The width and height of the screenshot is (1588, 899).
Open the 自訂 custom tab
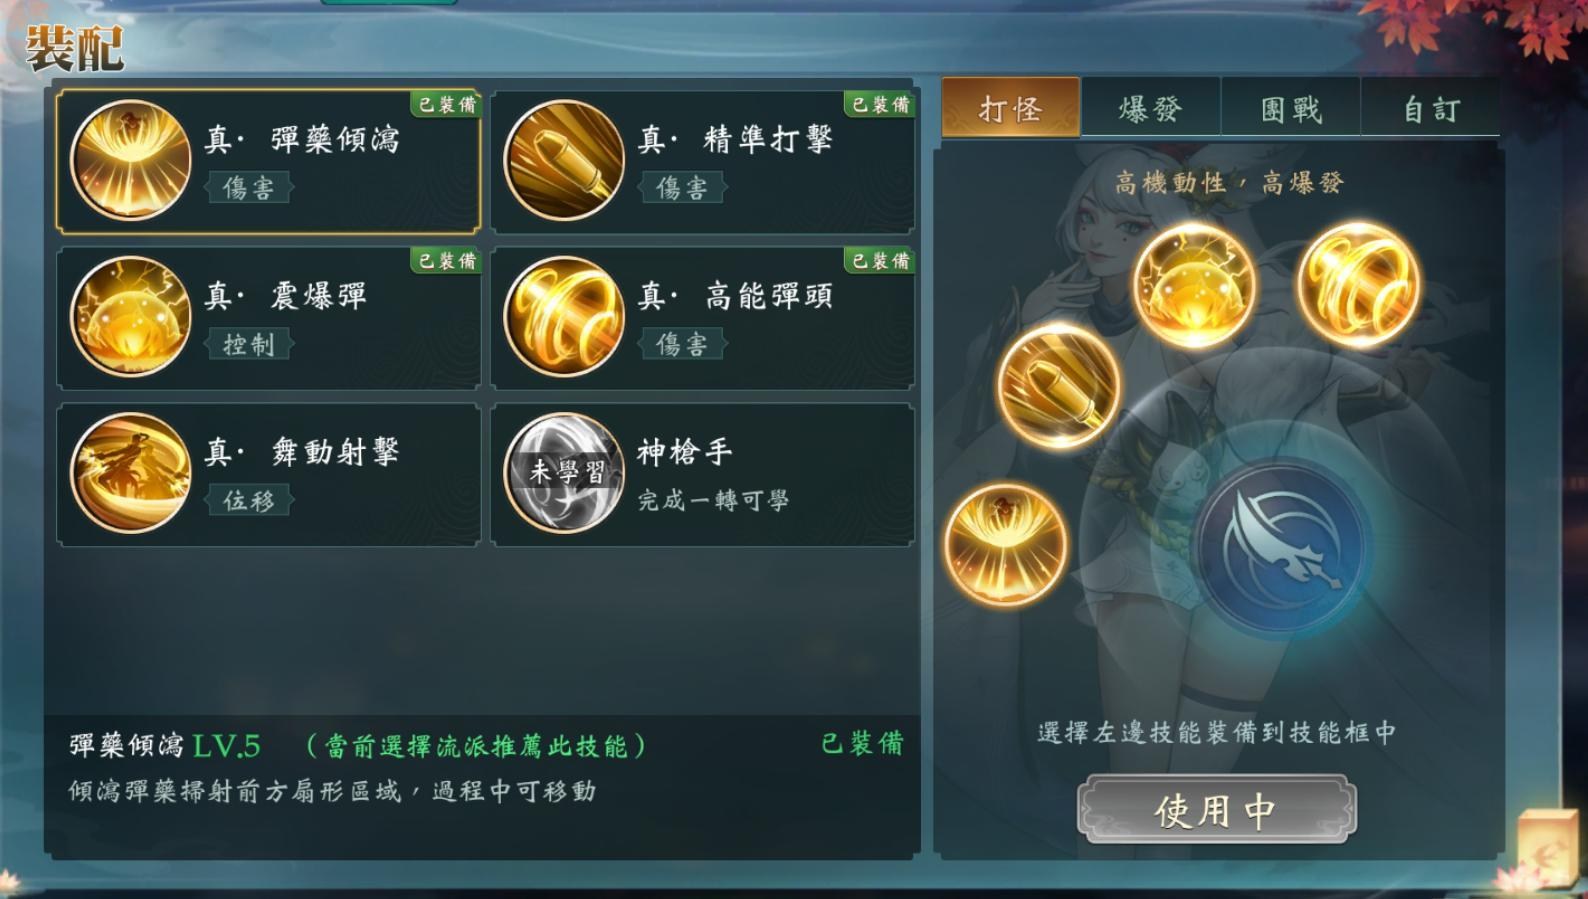[1430, 108]
